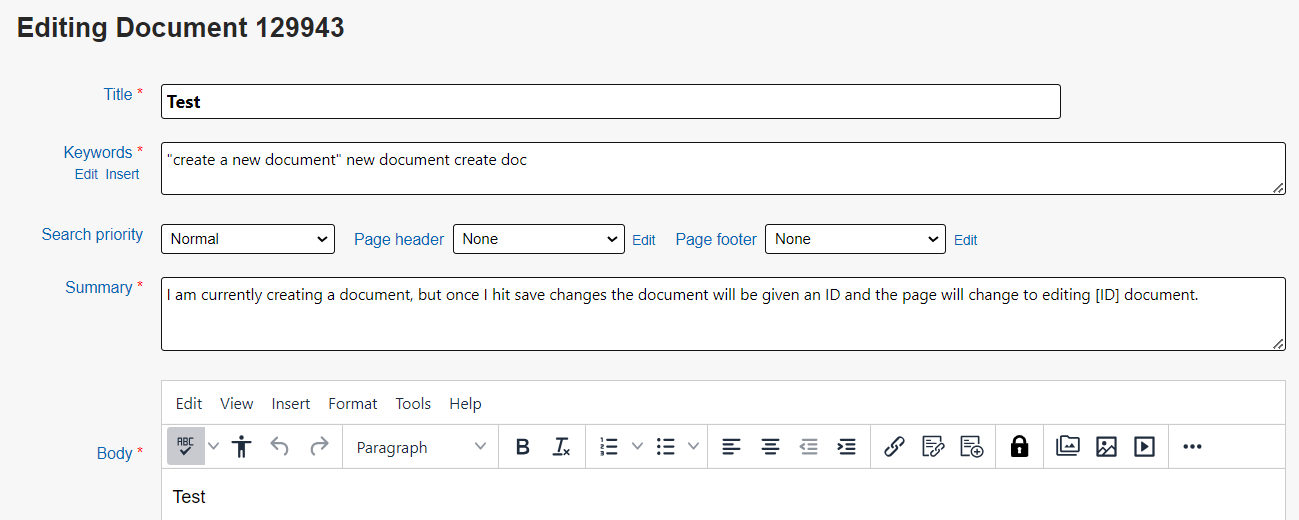1299x520 pixels.
Task: Open the editor Edit menu
Action: click(189, 404)
